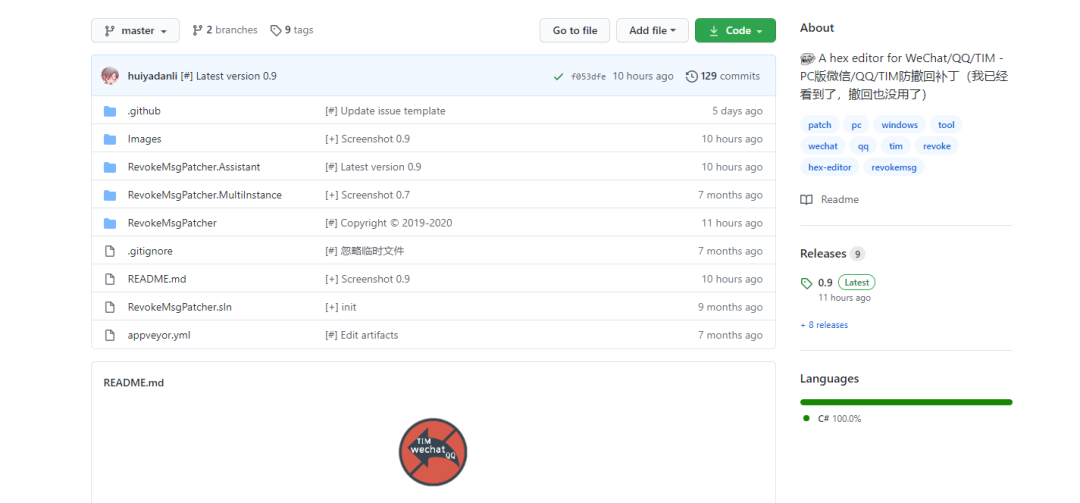
Task: Open the Latest version 0.9 commit message
Action: point(229,76)
